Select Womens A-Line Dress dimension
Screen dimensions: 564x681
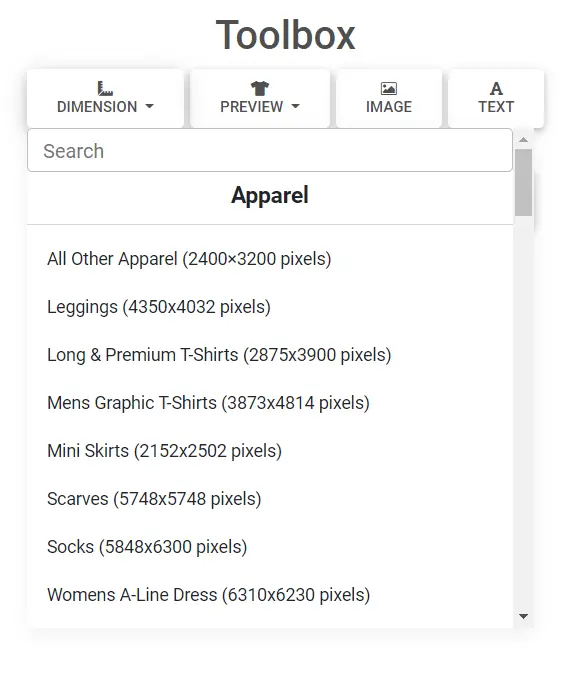(208, 595)
